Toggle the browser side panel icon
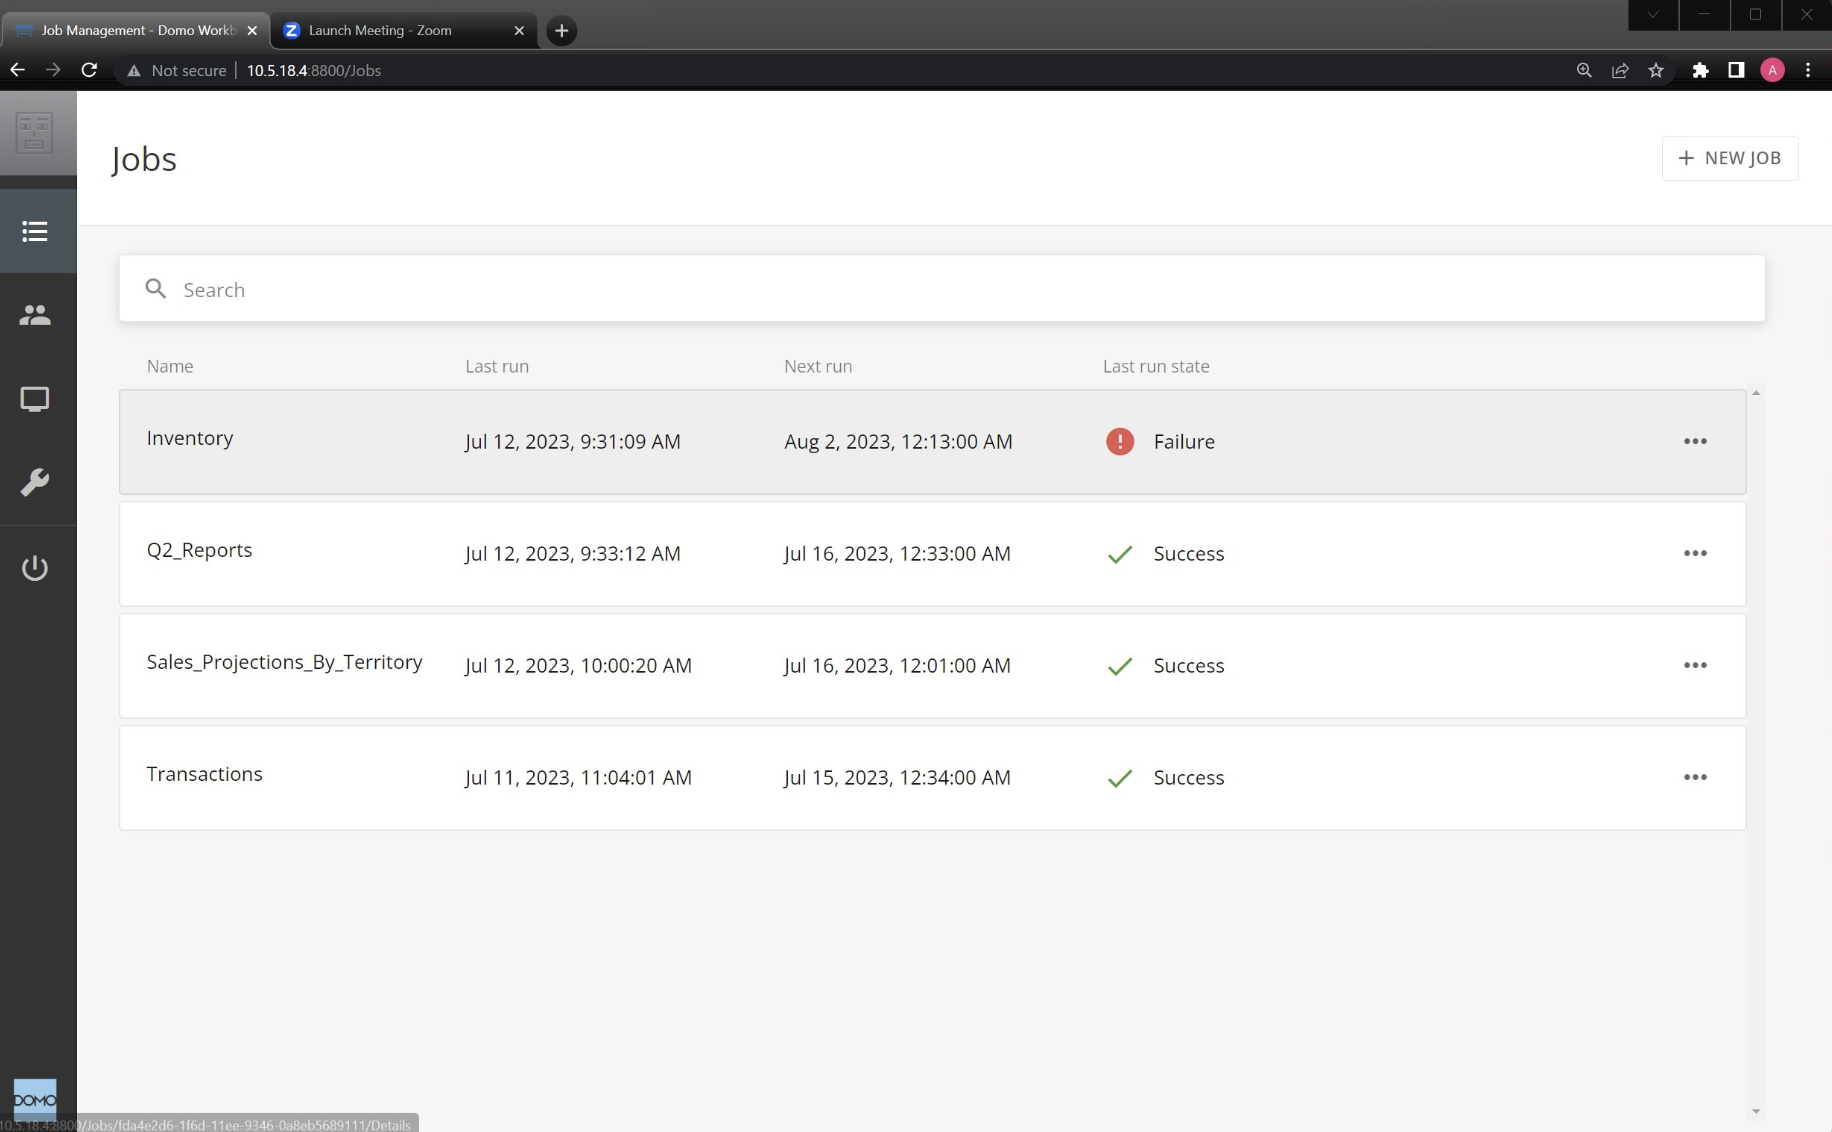This screenshot has height=1132, width=1832. click(x=1736, y=70)
